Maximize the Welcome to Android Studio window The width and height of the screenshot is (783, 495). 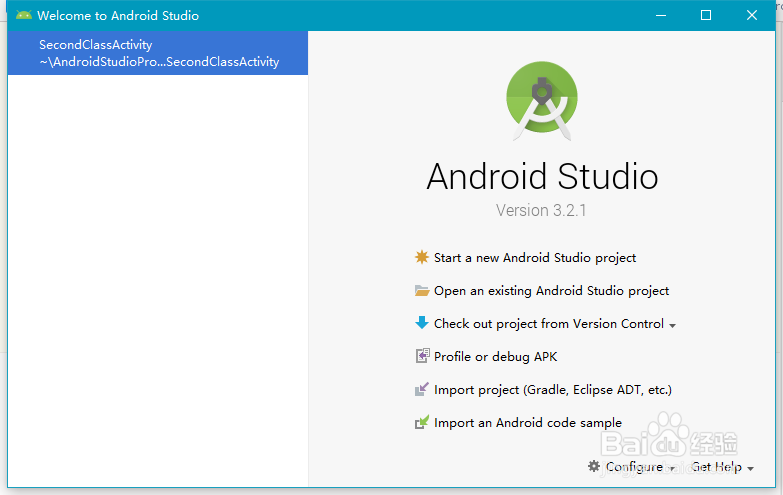point(706,15)
